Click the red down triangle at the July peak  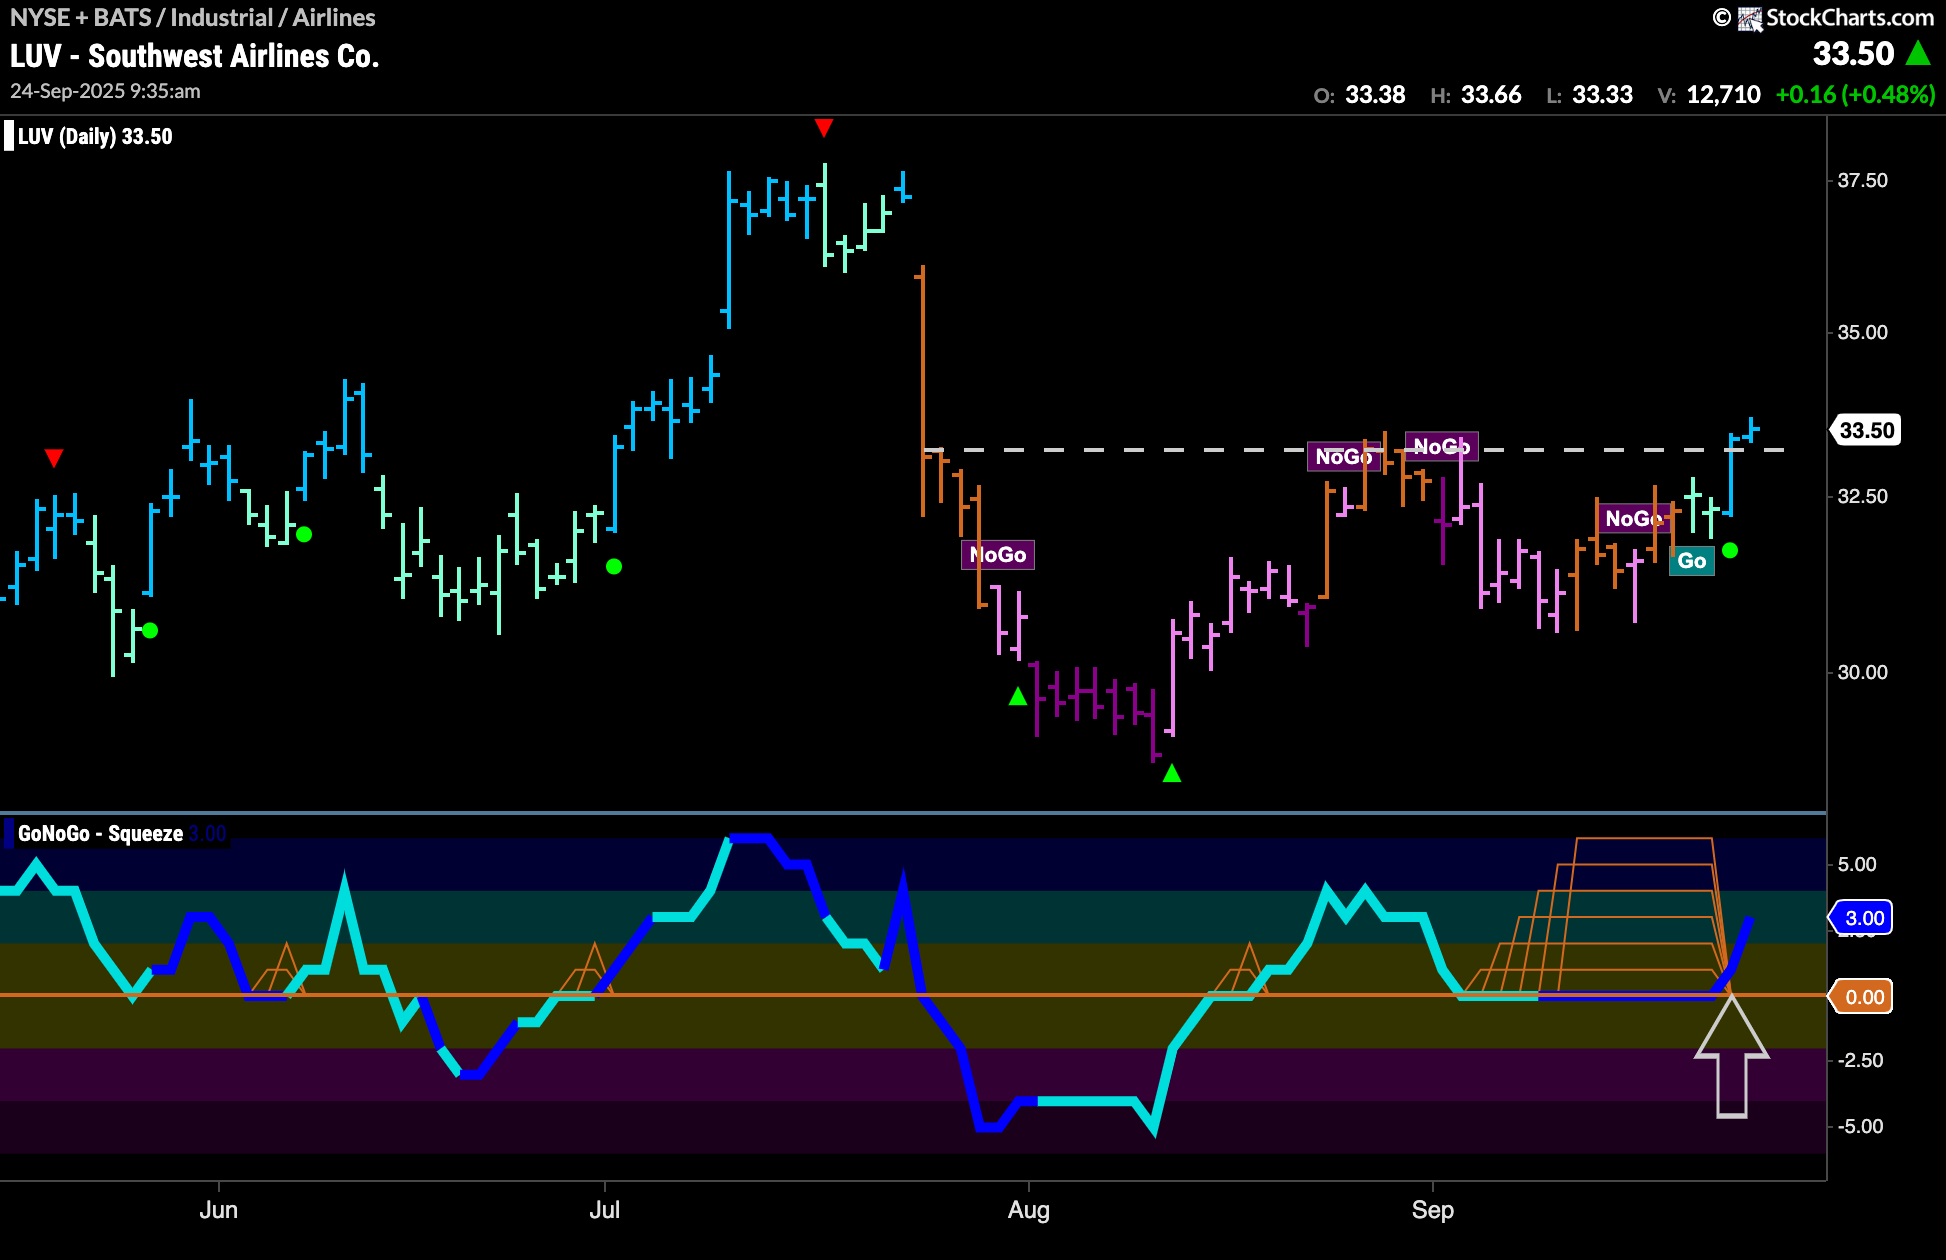click(823, 127)
